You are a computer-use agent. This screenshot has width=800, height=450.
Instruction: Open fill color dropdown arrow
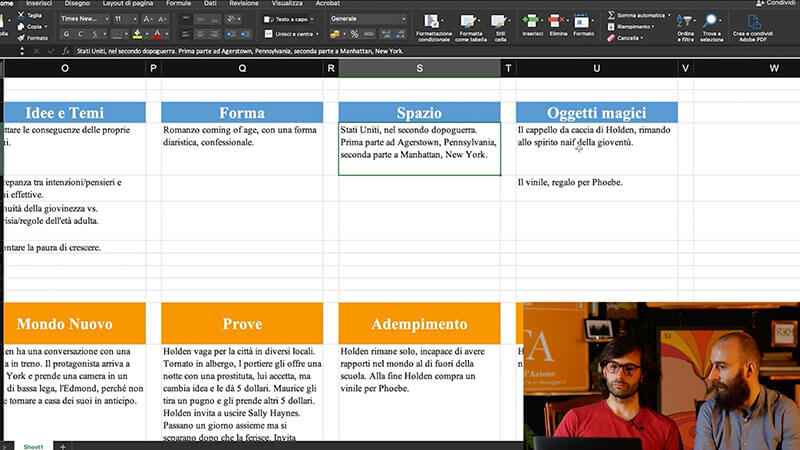pyautogui.click(x=146, y=34)
